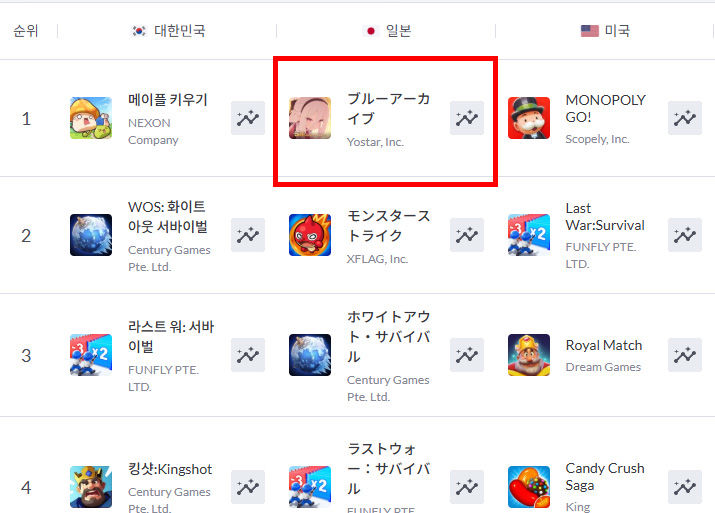The width and height of the screenshot is (715, 513).
Task: View trend chart for Royal Match
Action: pos(684,355)
